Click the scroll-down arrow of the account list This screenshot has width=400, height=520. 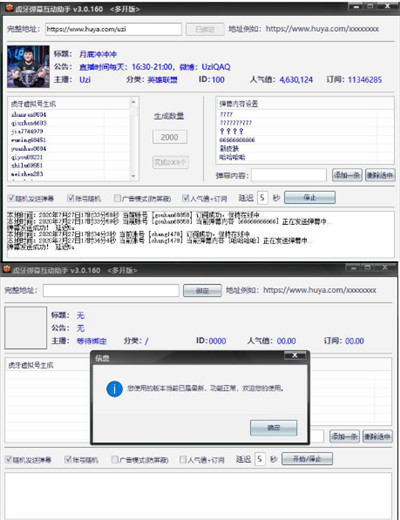tap(133, 176)
